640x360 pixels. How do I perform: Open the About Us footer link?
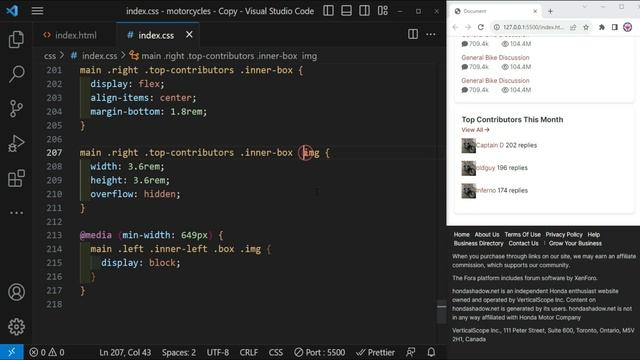[487, 235]
